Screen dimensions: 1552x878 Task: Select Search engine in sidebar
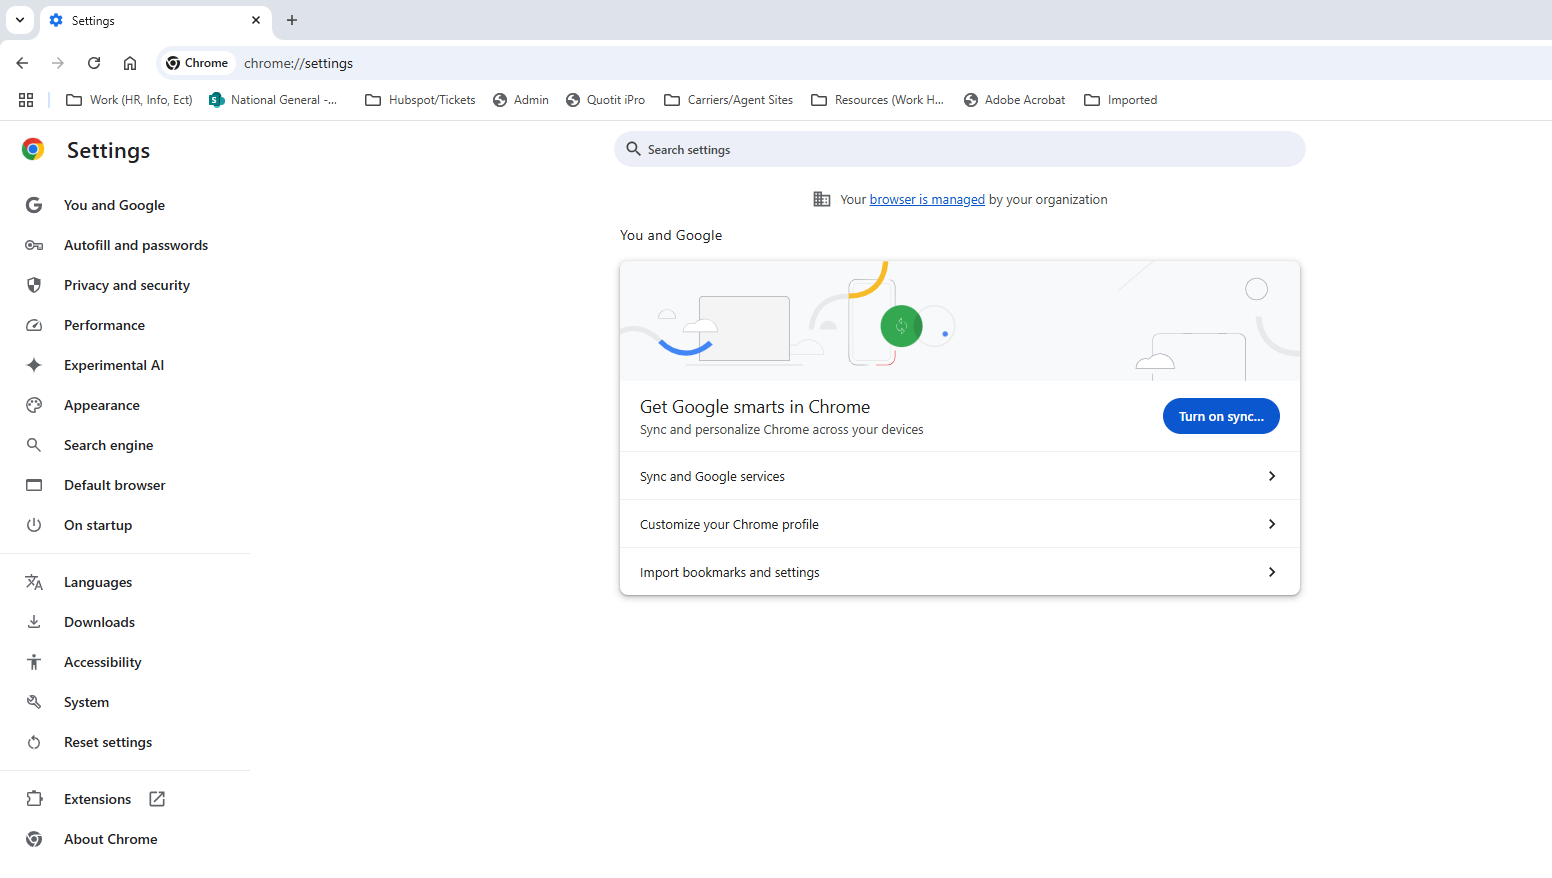109,445
